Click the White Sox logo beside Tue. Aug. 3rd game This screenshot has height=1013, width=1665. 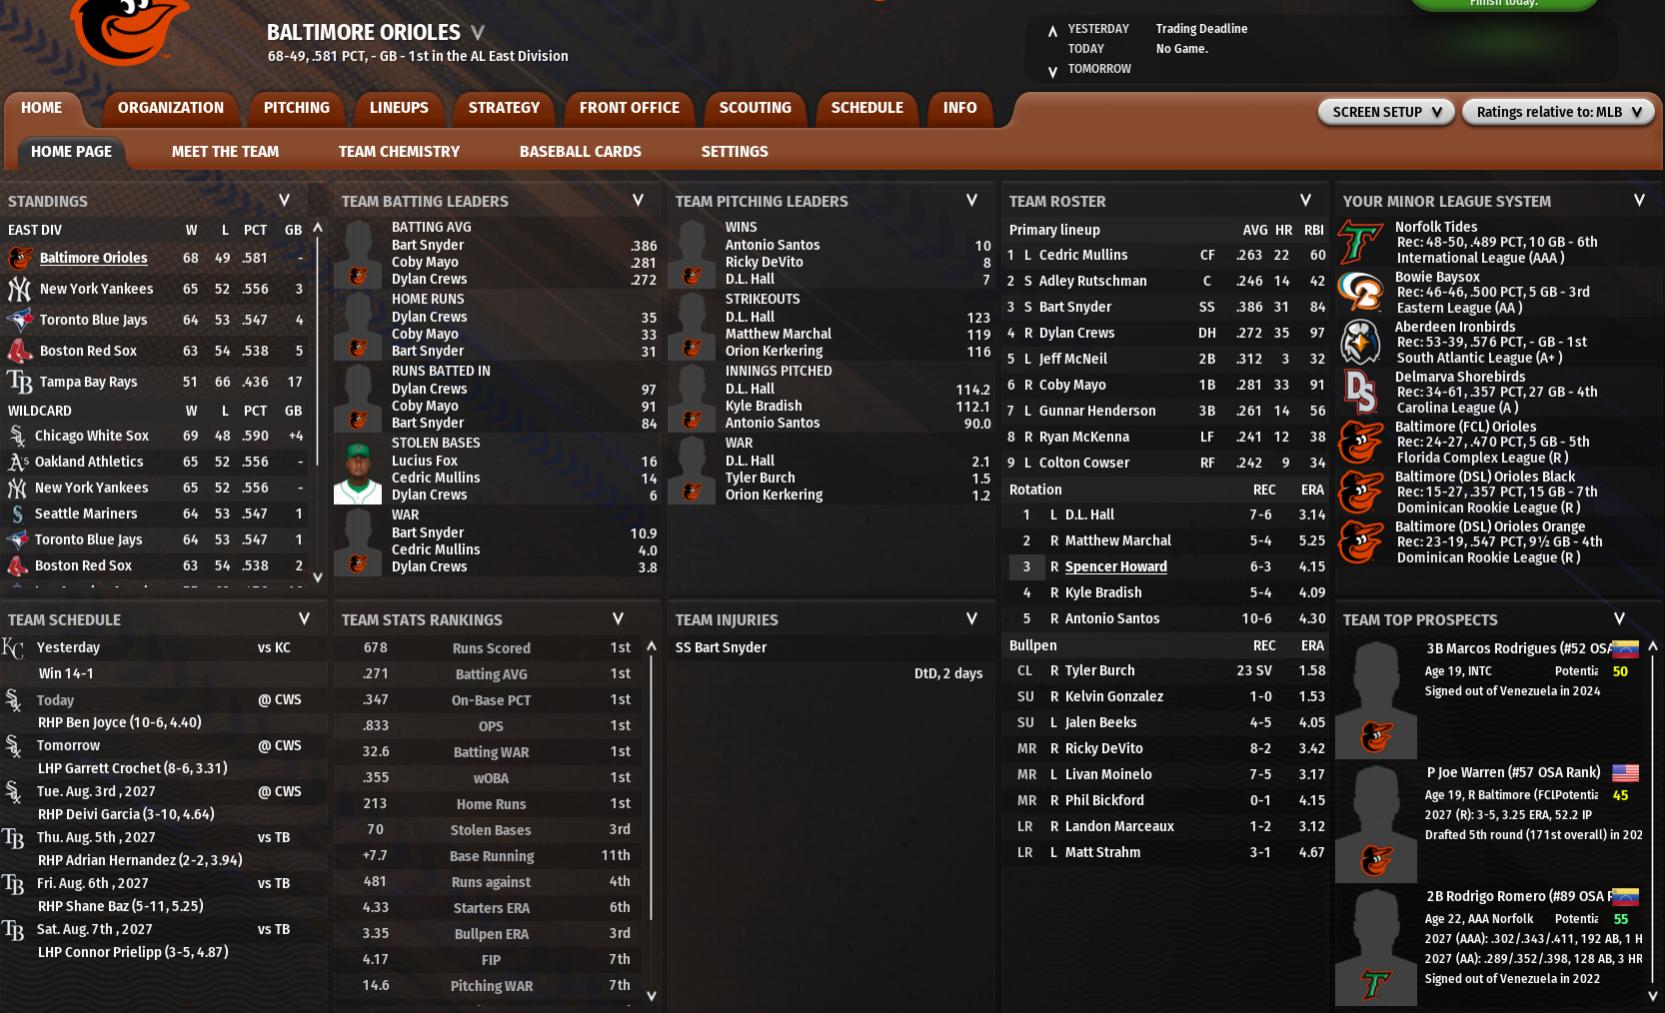coord(13,792)
